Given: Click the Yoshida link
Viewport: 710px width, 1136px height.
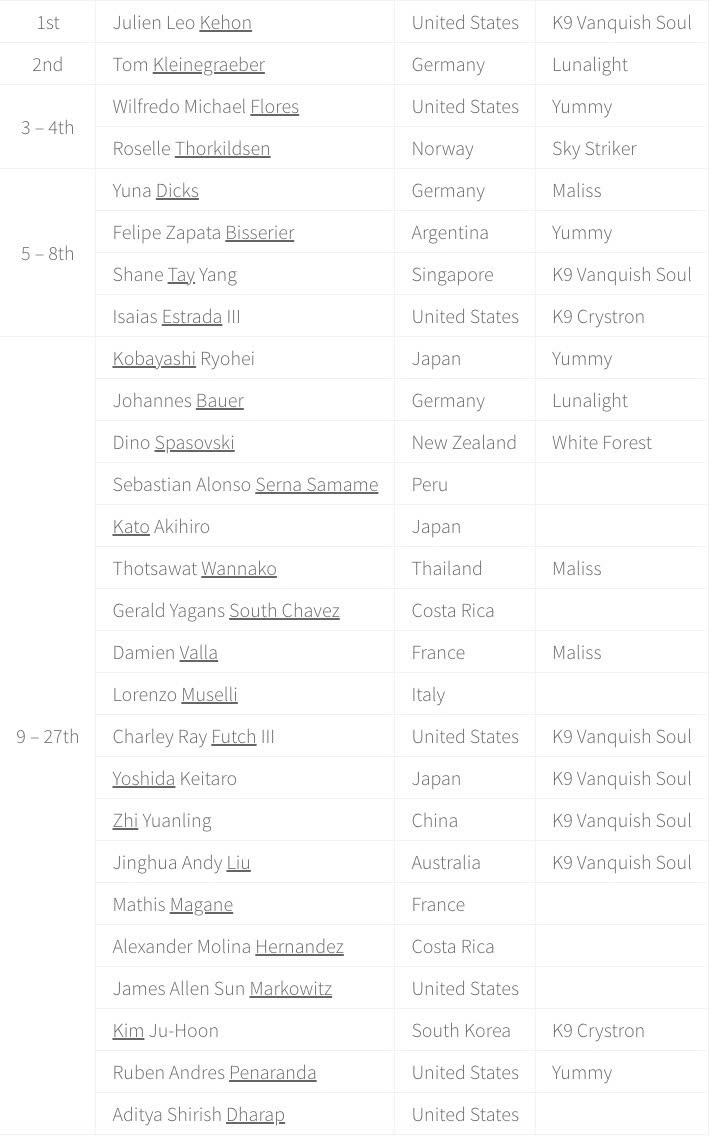Looking at the screenshot, I should click(143, 778).
